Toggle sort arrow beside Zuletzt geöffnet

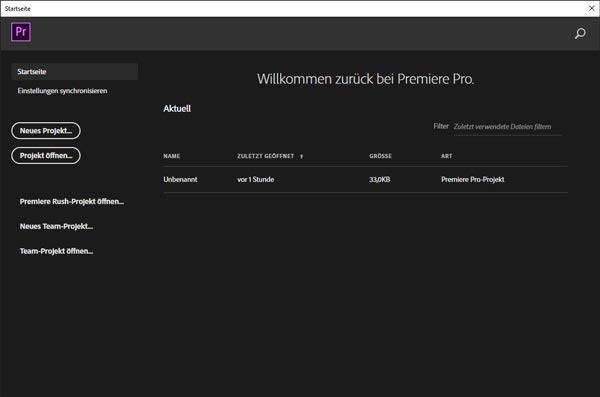click(x=302, y=156)
